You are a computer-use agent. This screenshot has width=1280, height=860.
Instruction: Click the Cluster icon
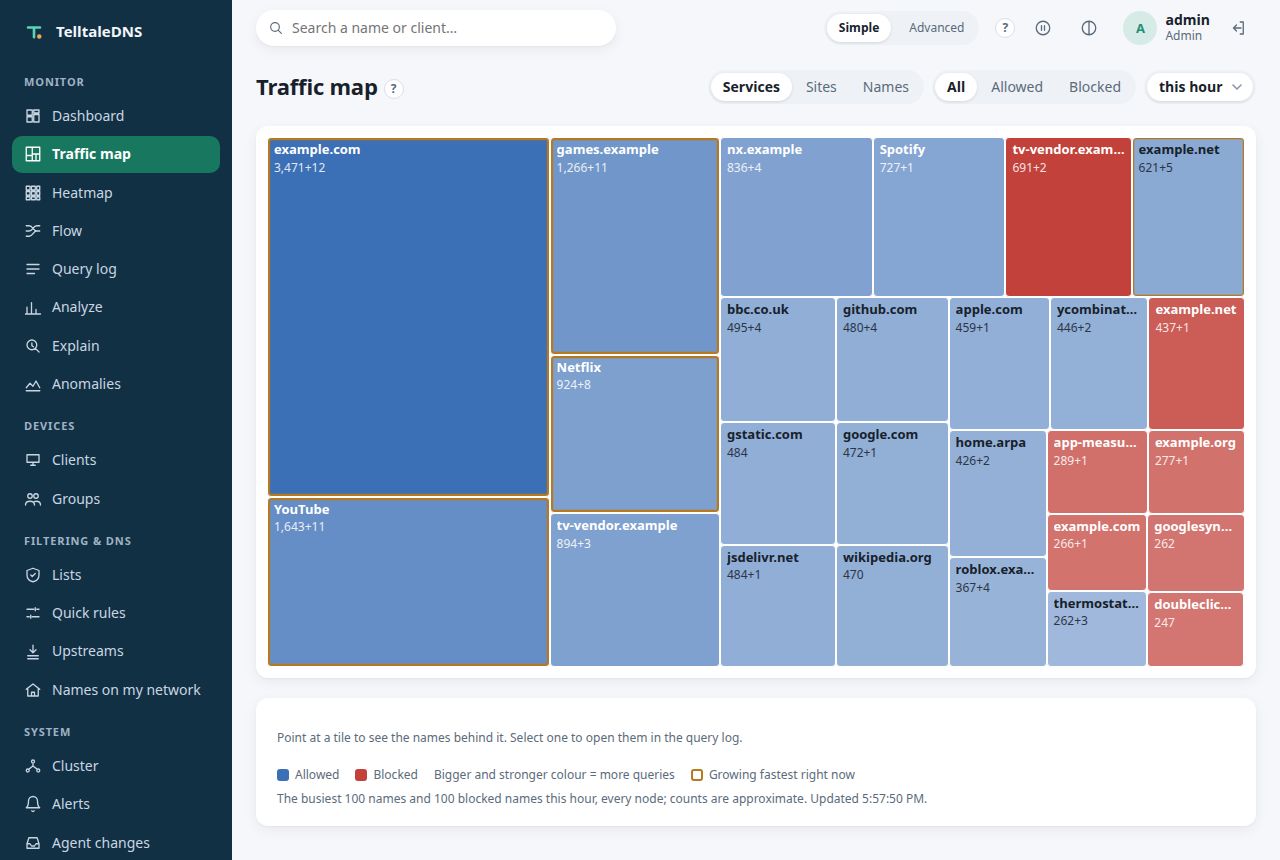[33, 766]
